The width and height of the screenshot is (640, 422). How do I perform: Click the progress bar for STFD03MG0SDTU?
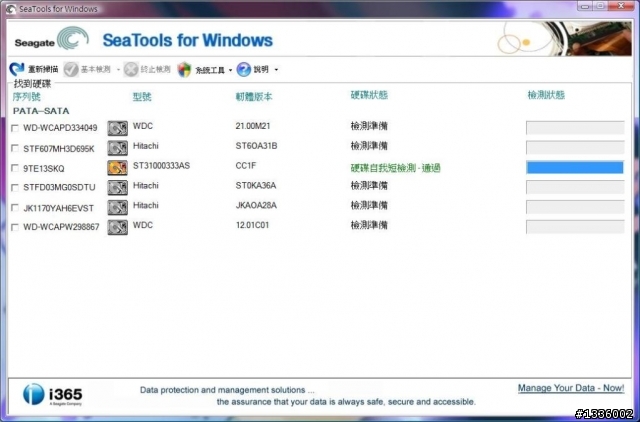pos(575,187)
